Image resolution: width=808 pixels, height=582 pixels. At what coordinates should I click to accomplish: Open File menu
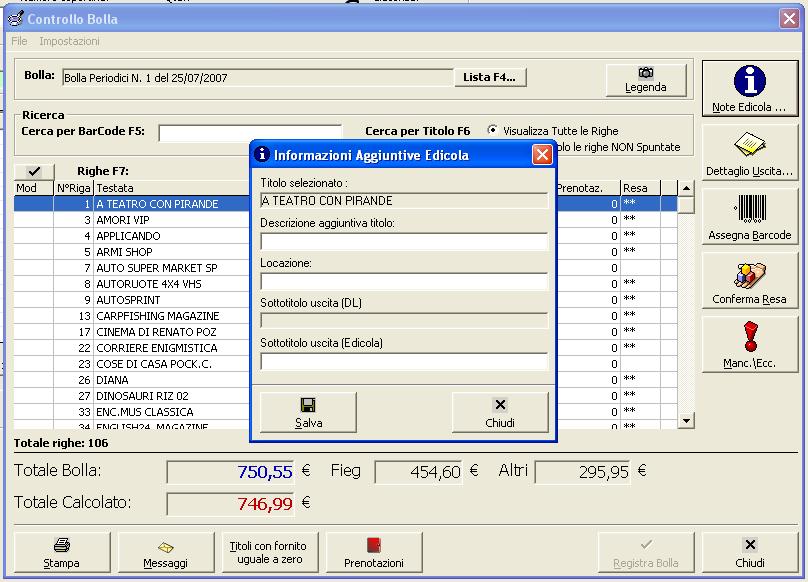[x=19, y=41]
